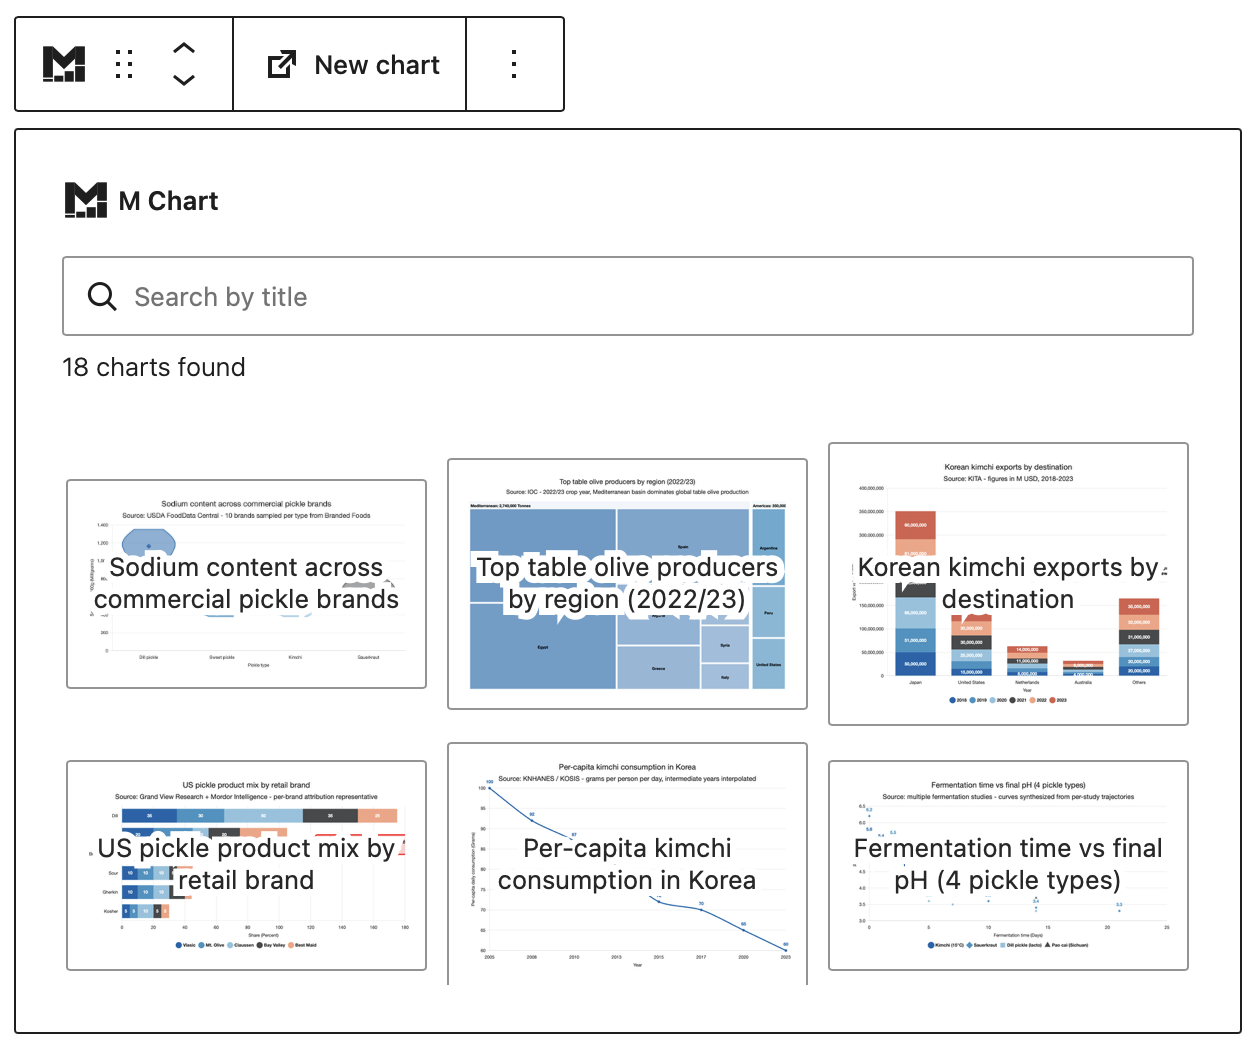Open the New chart external link icon
This screenshot has width=1258, height=1049.
[x=282, y=65]
